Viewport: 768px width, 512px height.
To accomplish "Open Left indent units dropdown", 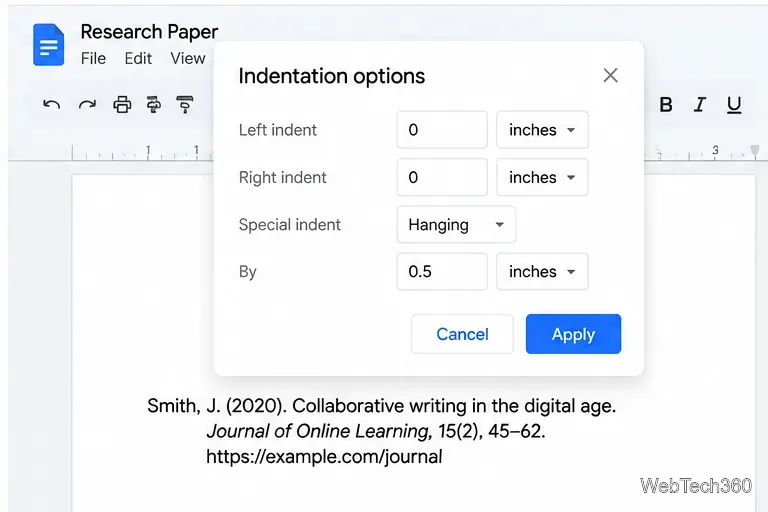I will click(x=542, y=130).
